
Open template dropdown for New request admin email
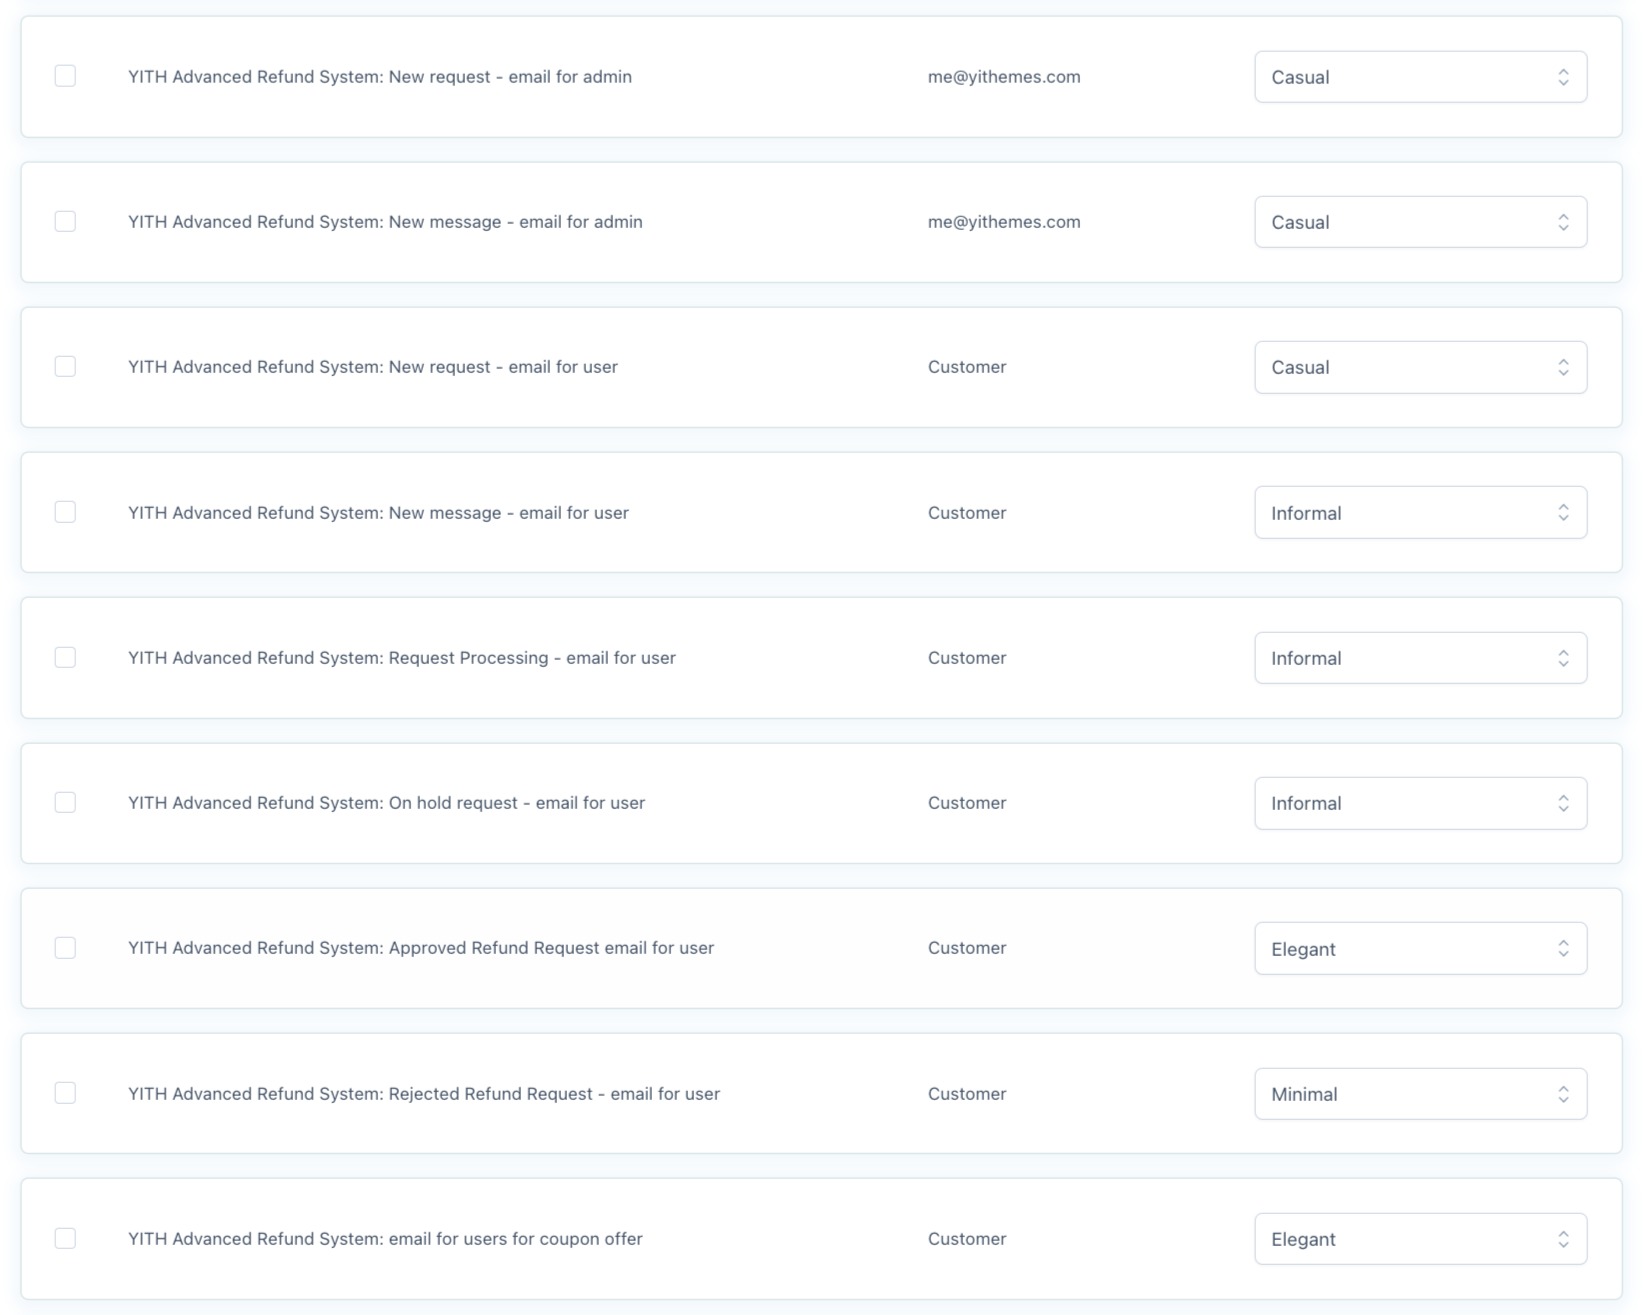click(1420, 77)
